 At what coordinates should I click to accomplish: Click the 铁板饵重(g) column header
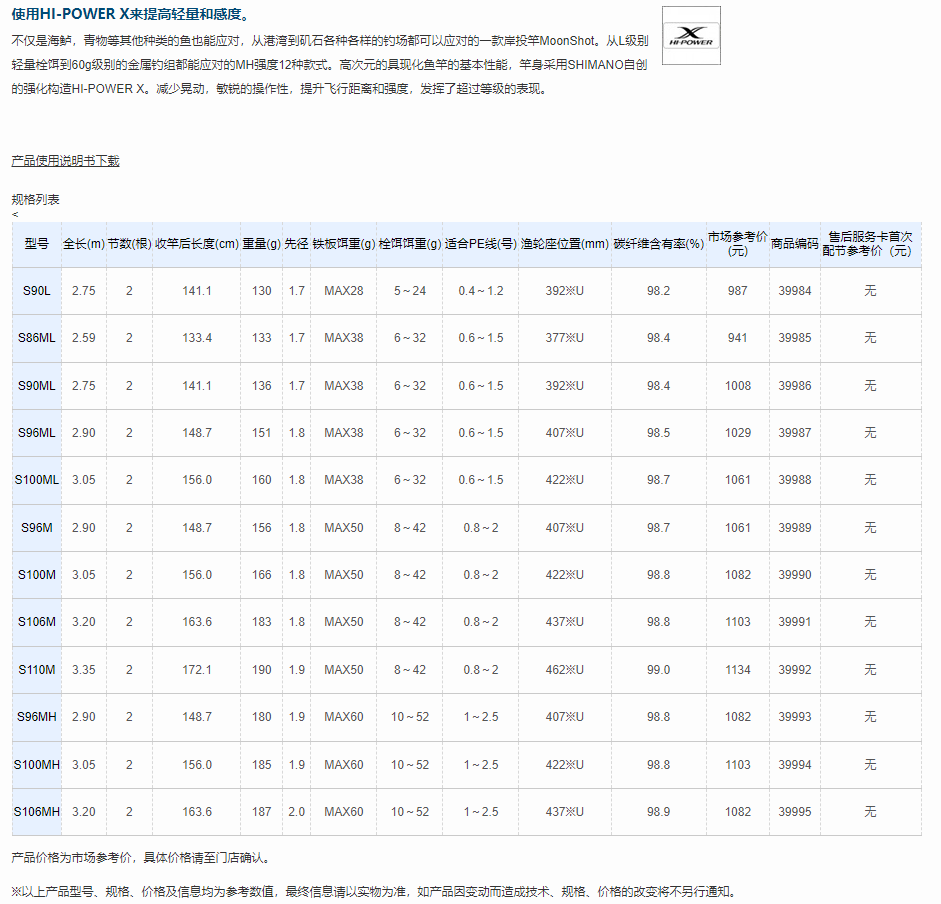point(344,244)
